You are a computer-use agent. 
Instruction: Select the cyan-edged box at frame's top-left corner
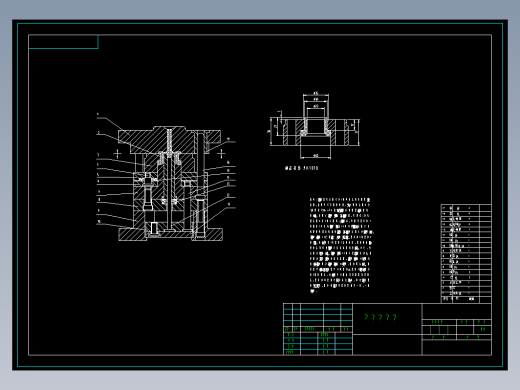tap(63, 42)
